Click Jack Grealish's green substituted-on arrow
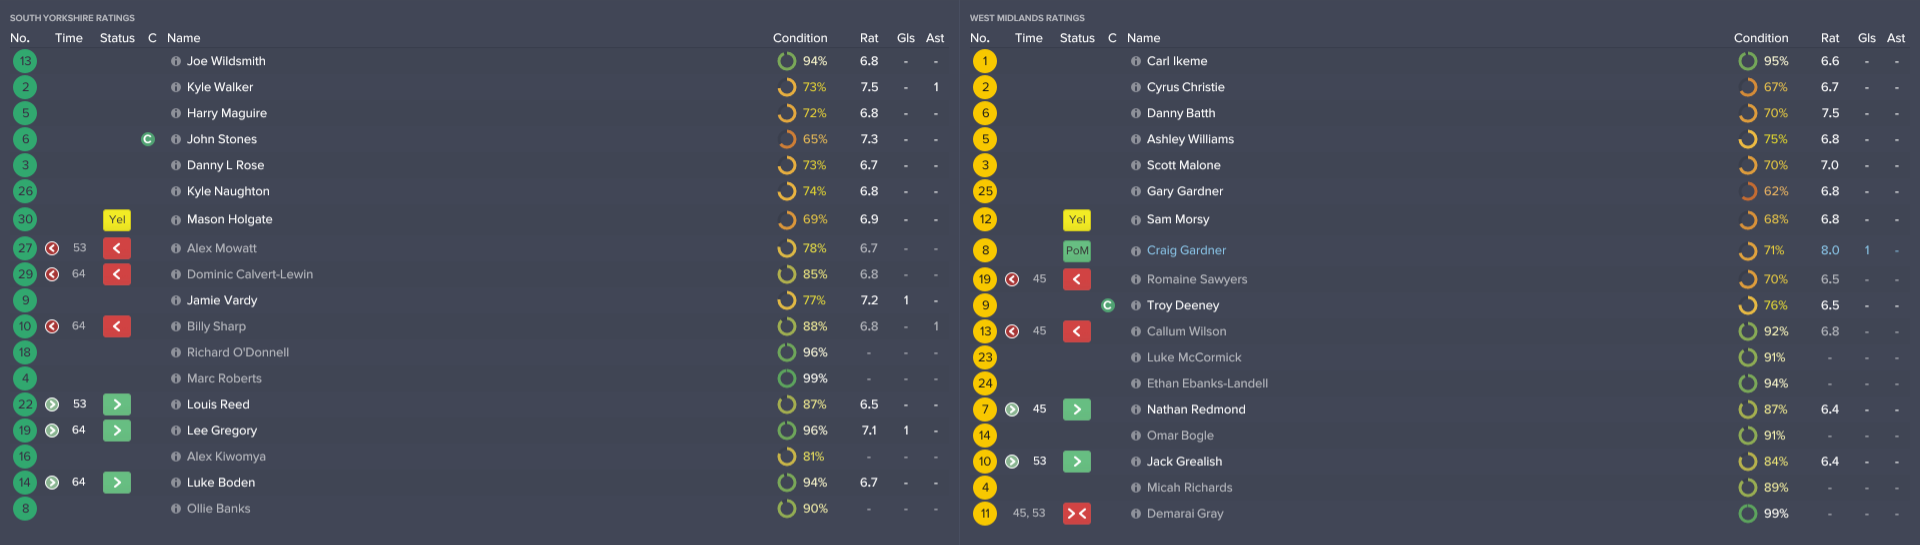1920x545 pixels. (x=1077, y=462)
